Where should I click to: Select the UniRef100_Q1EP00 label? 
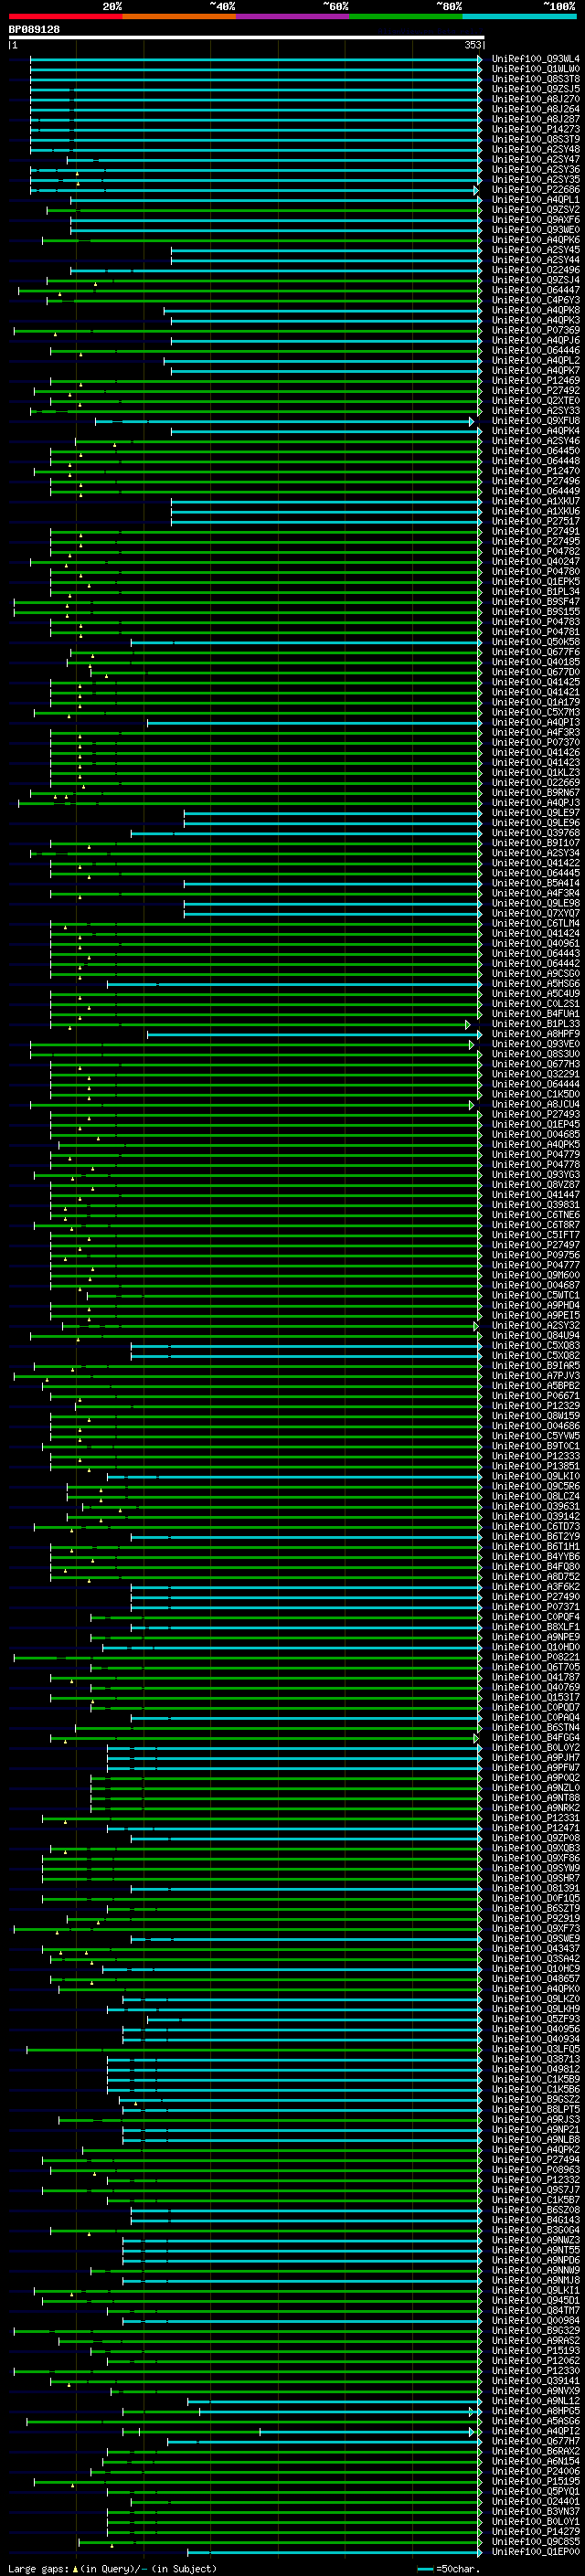point(535,2552)
